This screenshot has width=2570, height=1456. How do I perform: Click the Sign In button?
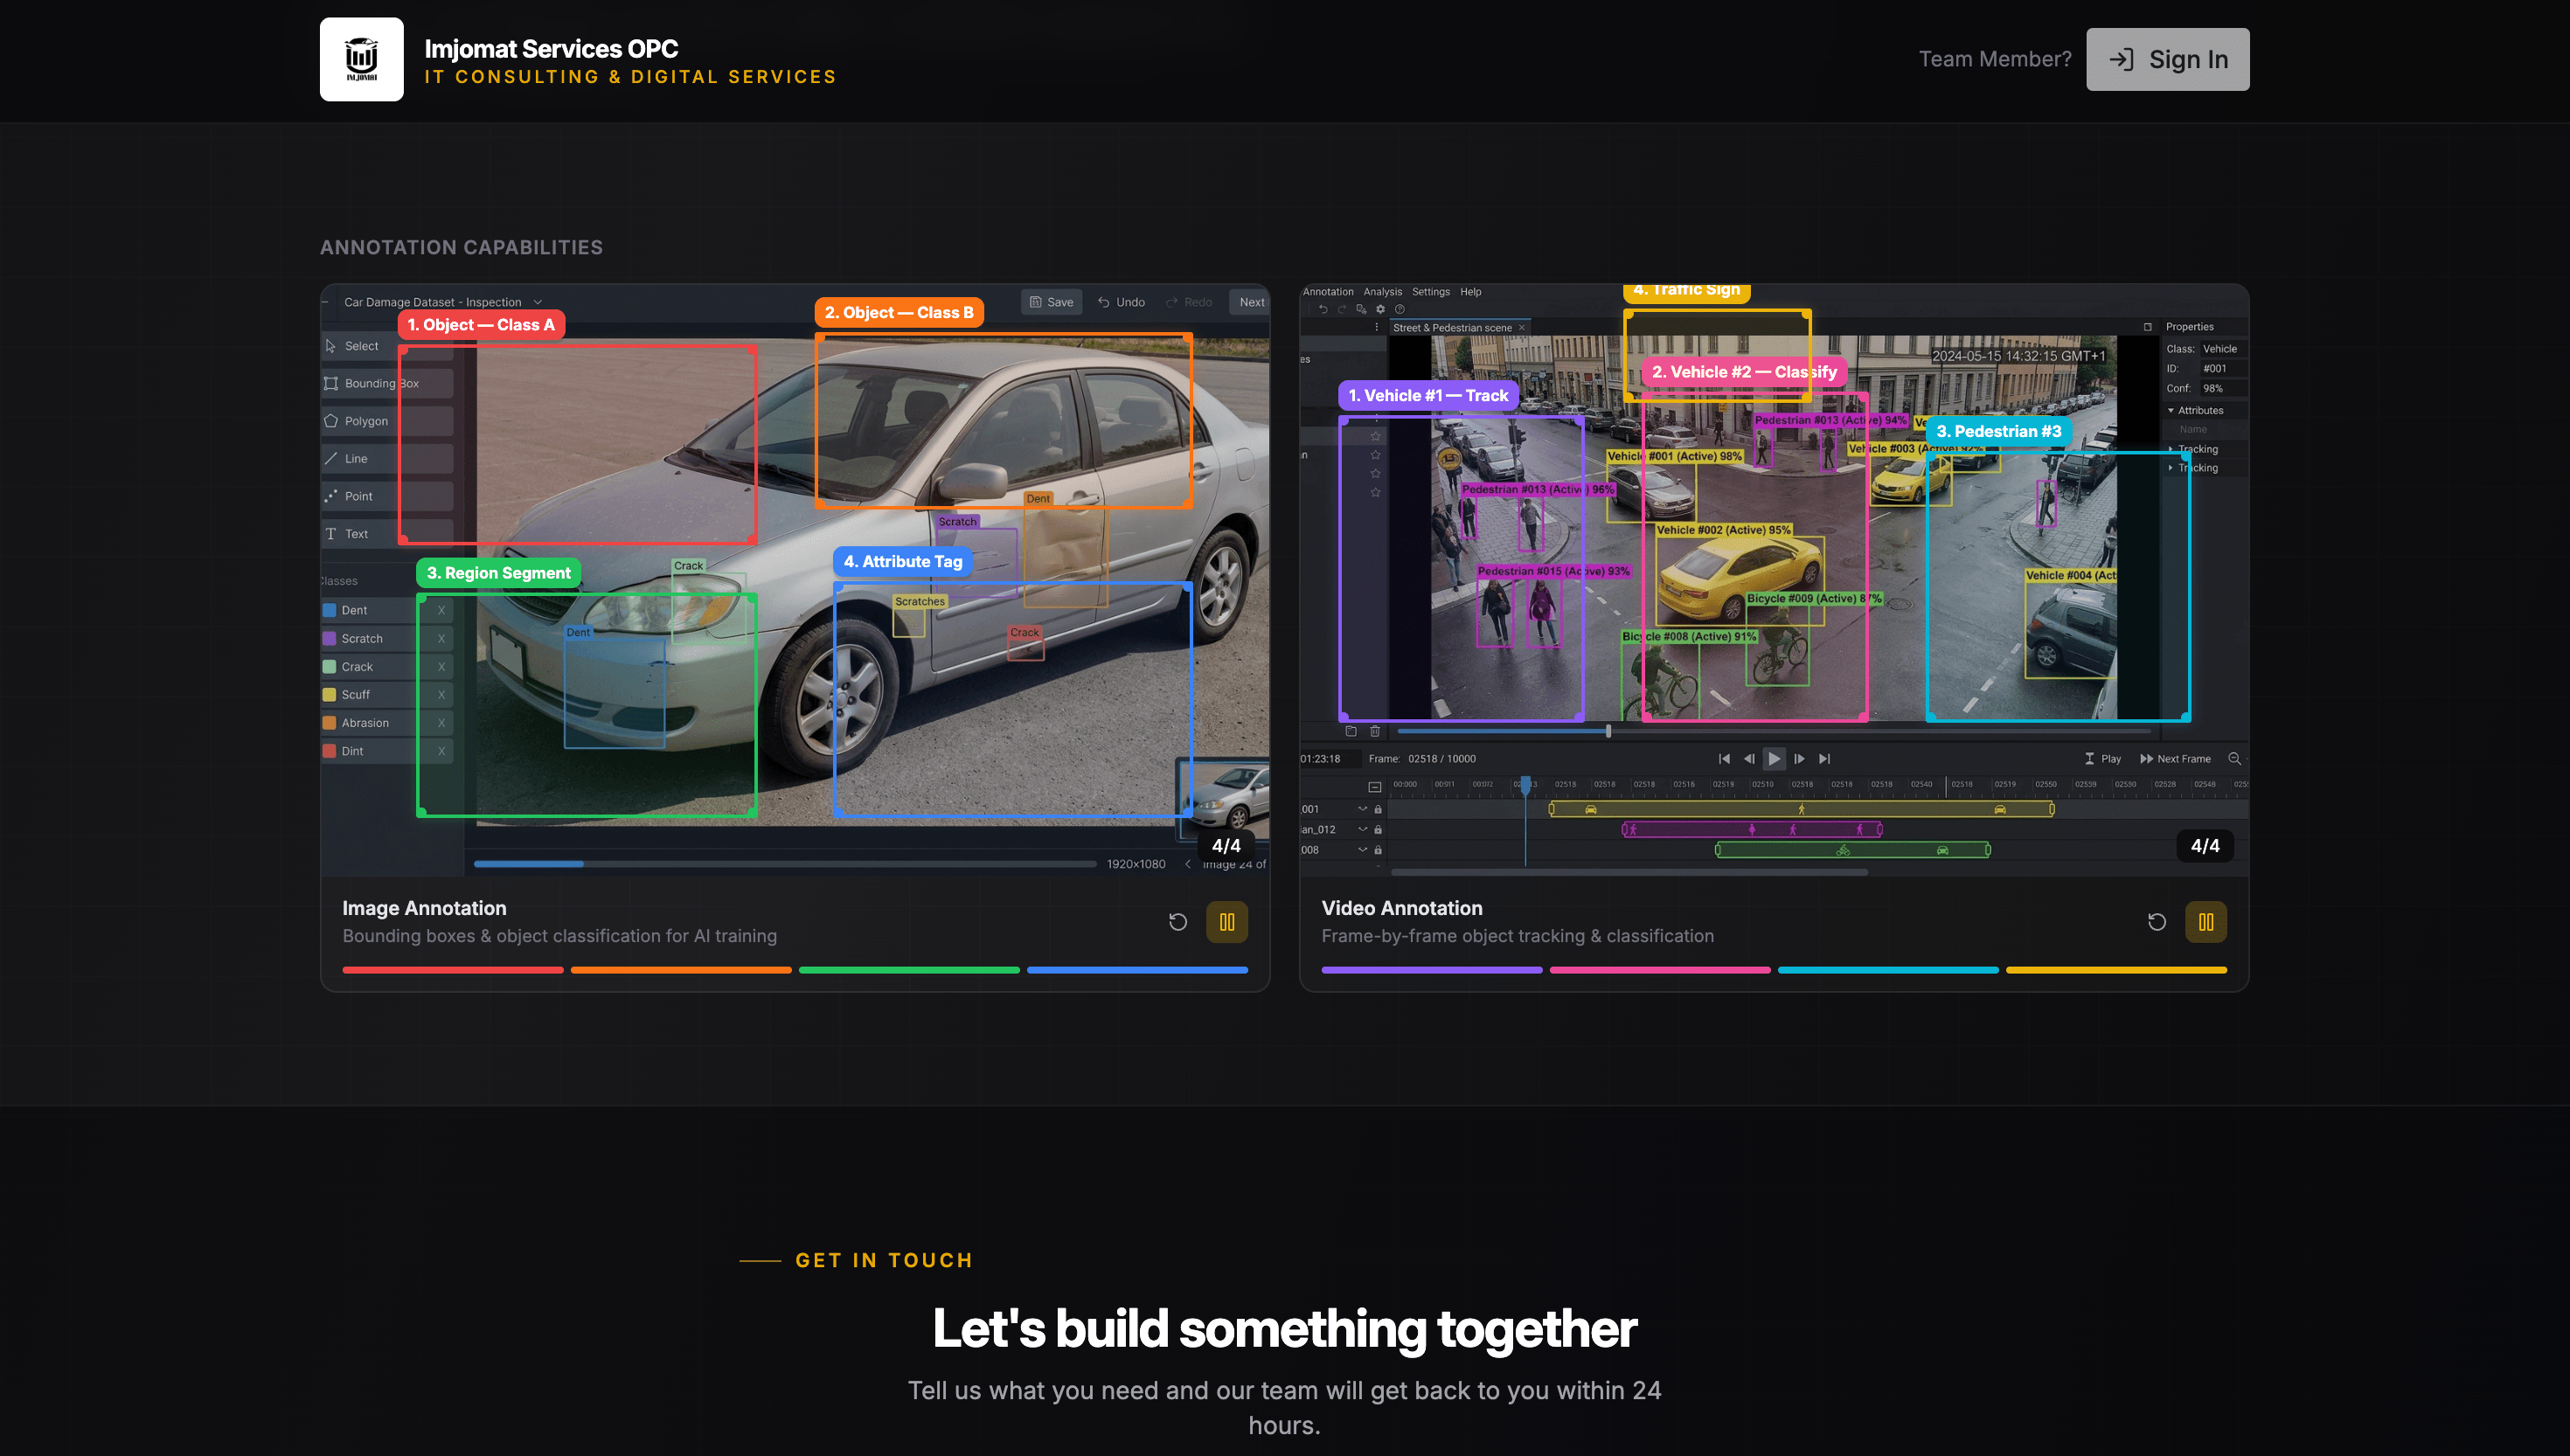tap(2167, 59)
